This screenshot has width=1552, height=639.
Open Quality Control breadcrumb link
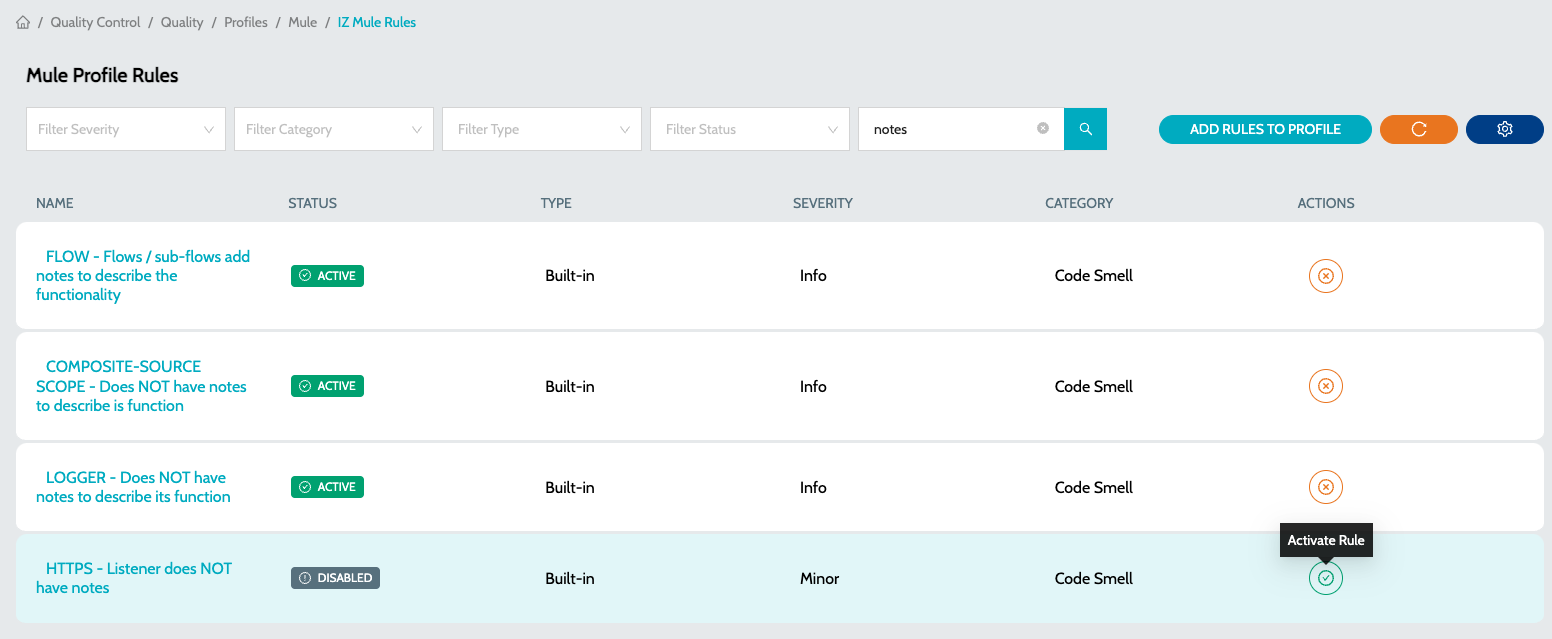point(96,22)
